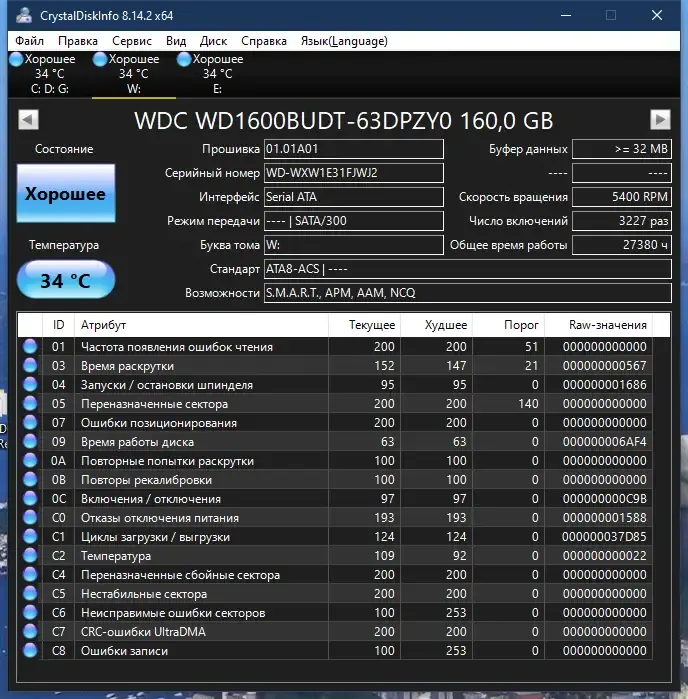Click status orb of attribute C0 row

pyautogui.click(x=30, y=518)
